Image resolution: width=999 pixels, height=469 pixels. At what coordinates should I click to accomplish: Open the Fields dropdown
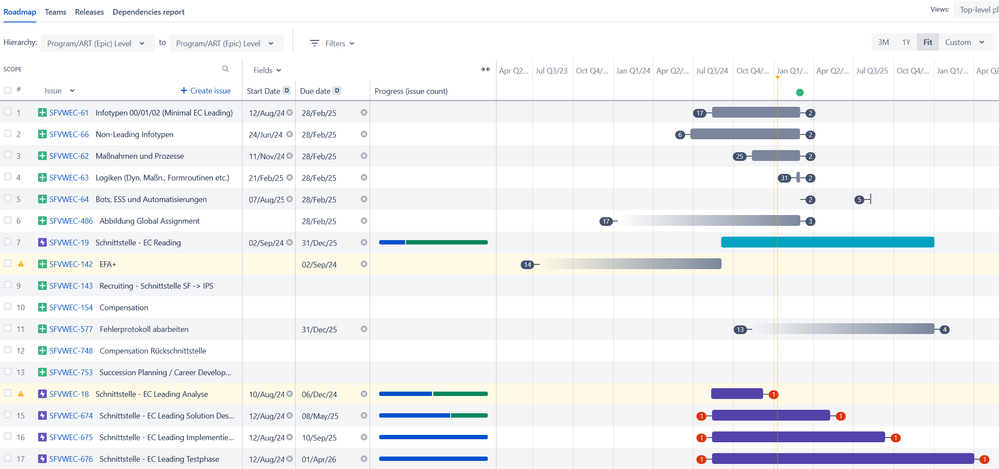[267, 70]
